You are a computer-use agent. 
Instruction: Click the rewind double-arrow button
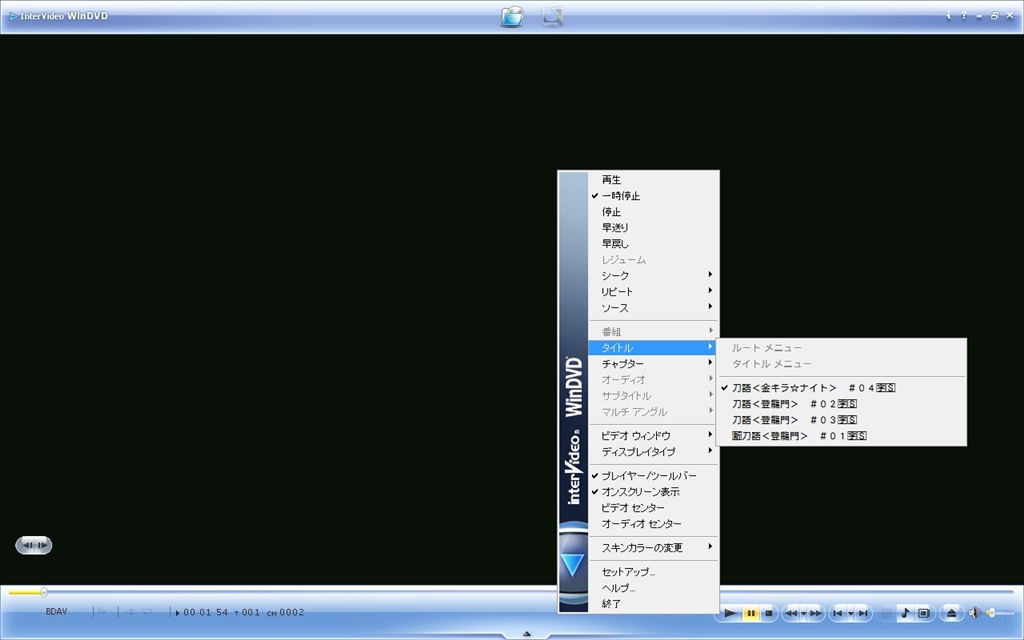(791, 613)
